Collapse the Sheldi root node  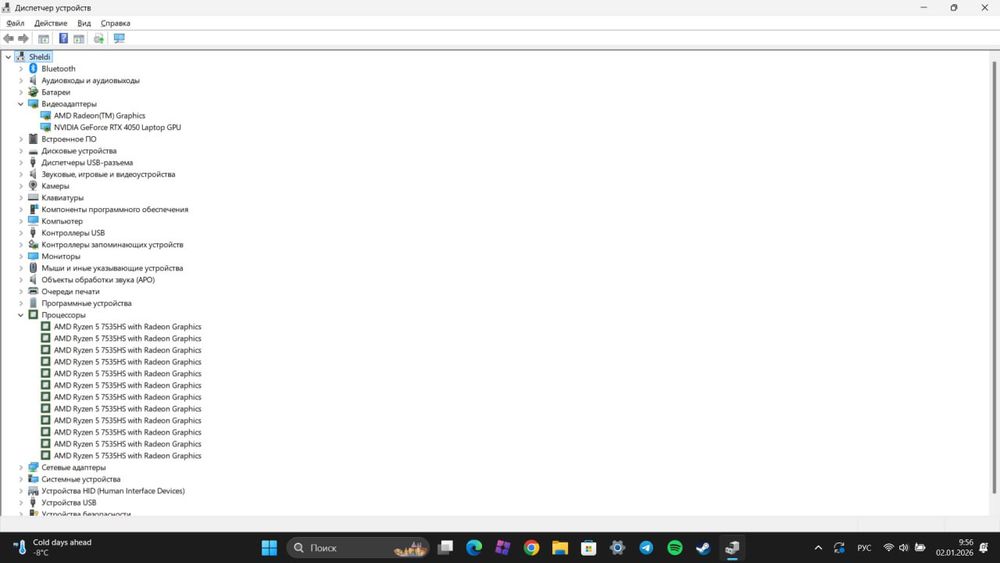tap(8, 57)
